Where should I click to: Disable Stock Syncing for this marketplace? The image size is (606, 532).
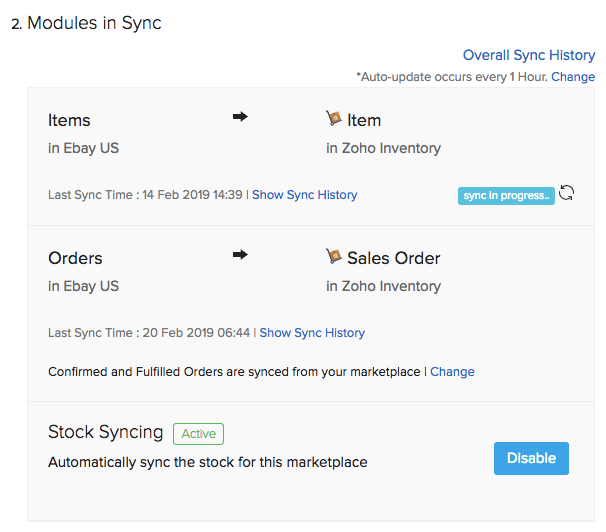531,458
